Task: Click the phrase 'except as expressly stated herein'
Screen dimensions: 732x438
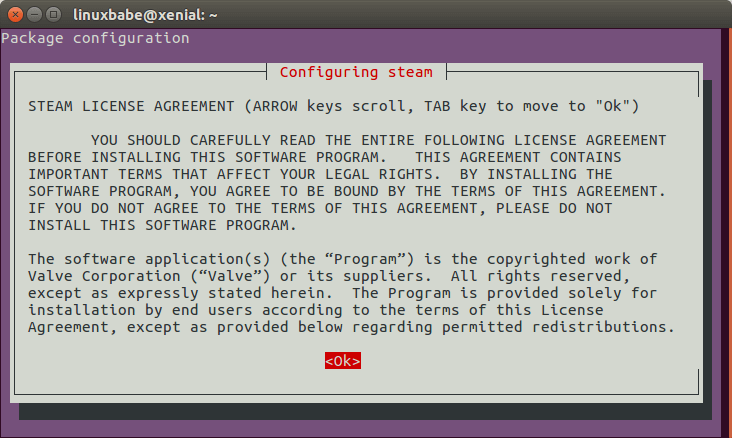Action: (x=180, y=293)
